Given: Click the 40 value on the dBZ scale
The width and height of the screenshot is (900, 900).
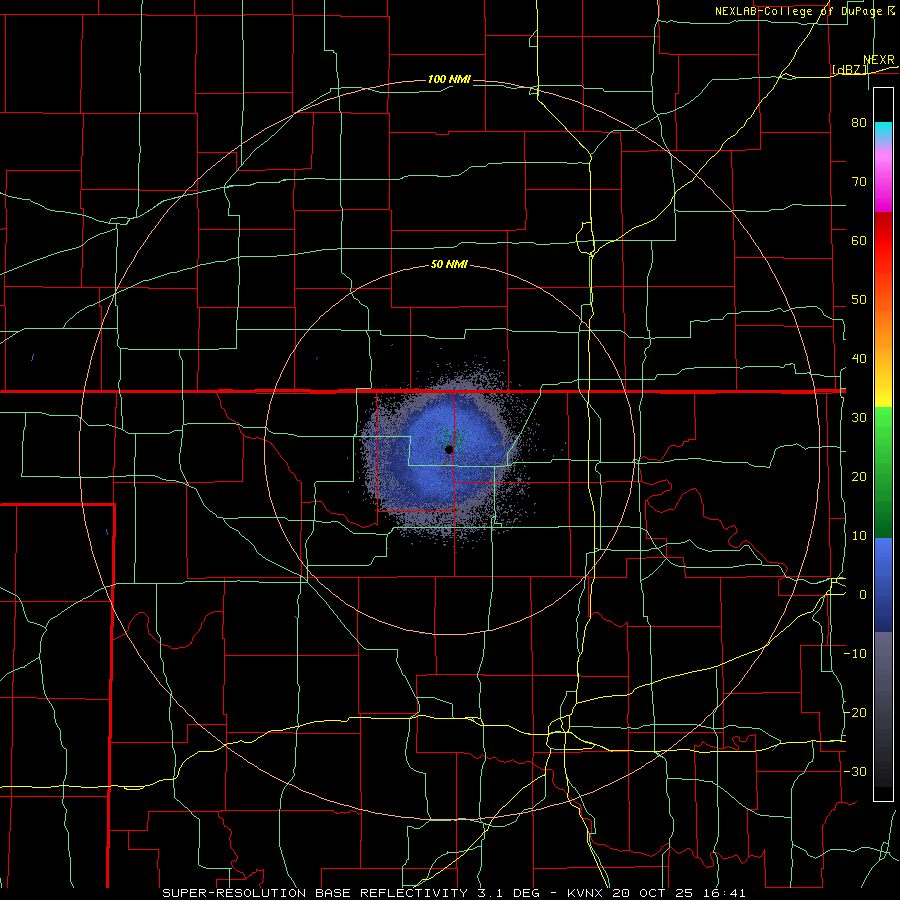Looking at the screenshot, I should click(x=859, y=359).
